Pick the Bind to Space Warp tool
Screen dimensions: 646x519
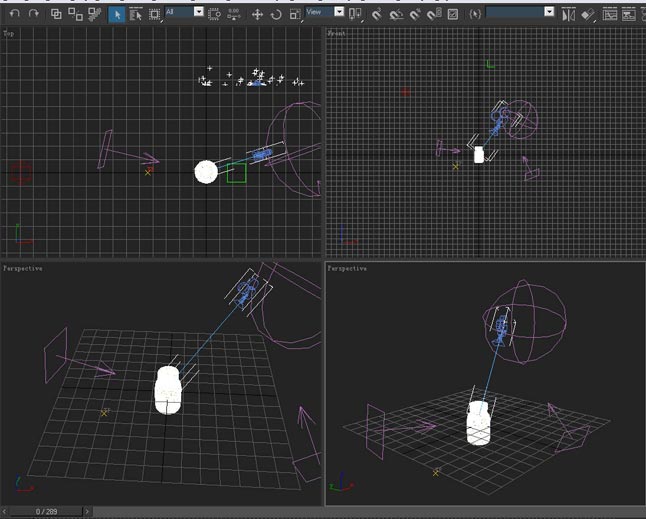[x=95, y=14]
